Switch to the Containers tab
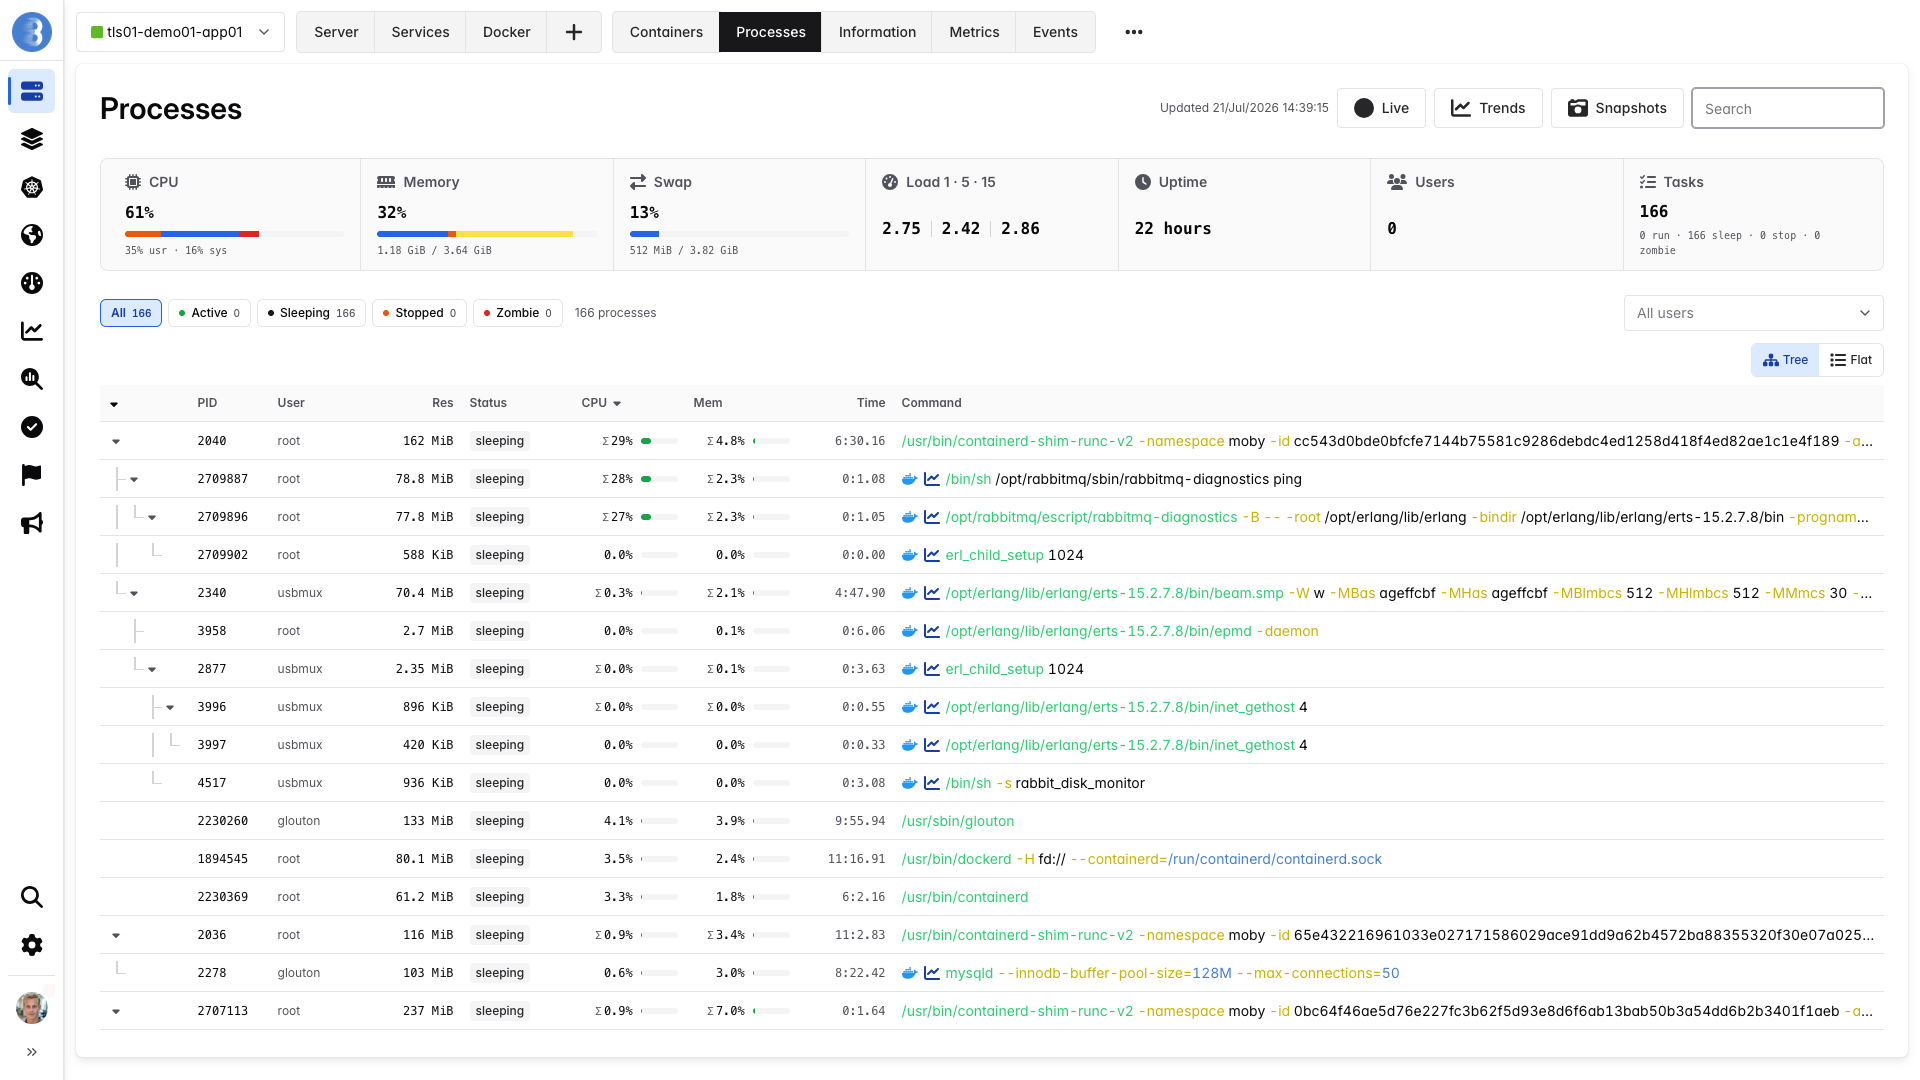The width and height of the screenshot is (1920, 1080). [666, 32]
